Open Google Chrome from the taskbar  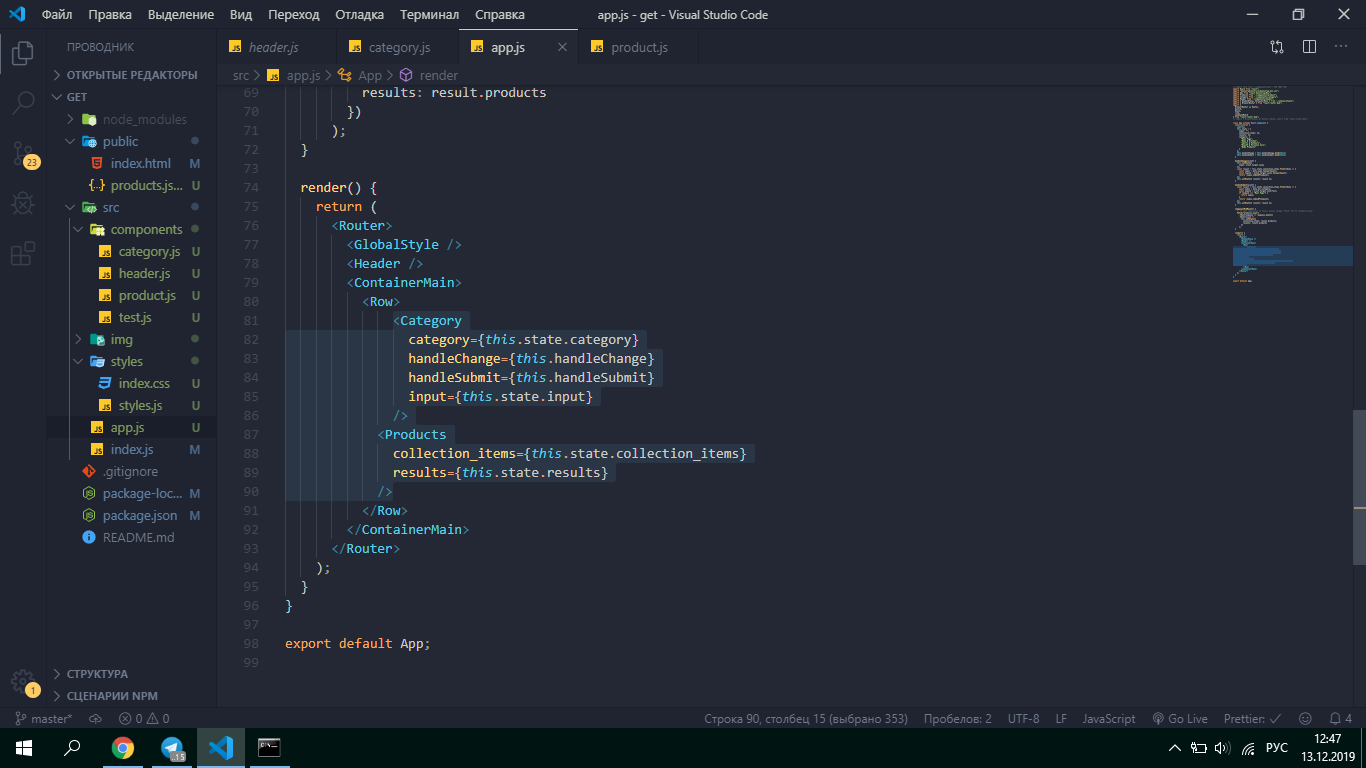click(x=123, y=747)
